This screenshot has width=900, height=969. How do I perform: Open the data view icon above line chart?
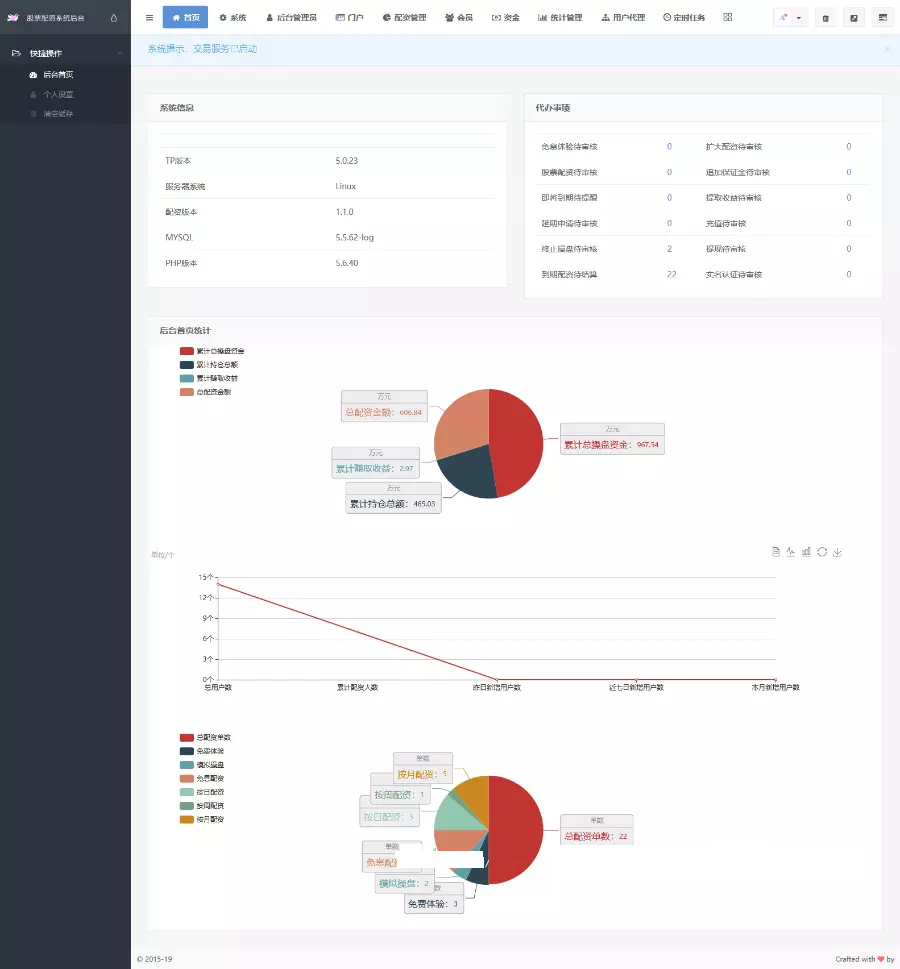click(775, 551)
